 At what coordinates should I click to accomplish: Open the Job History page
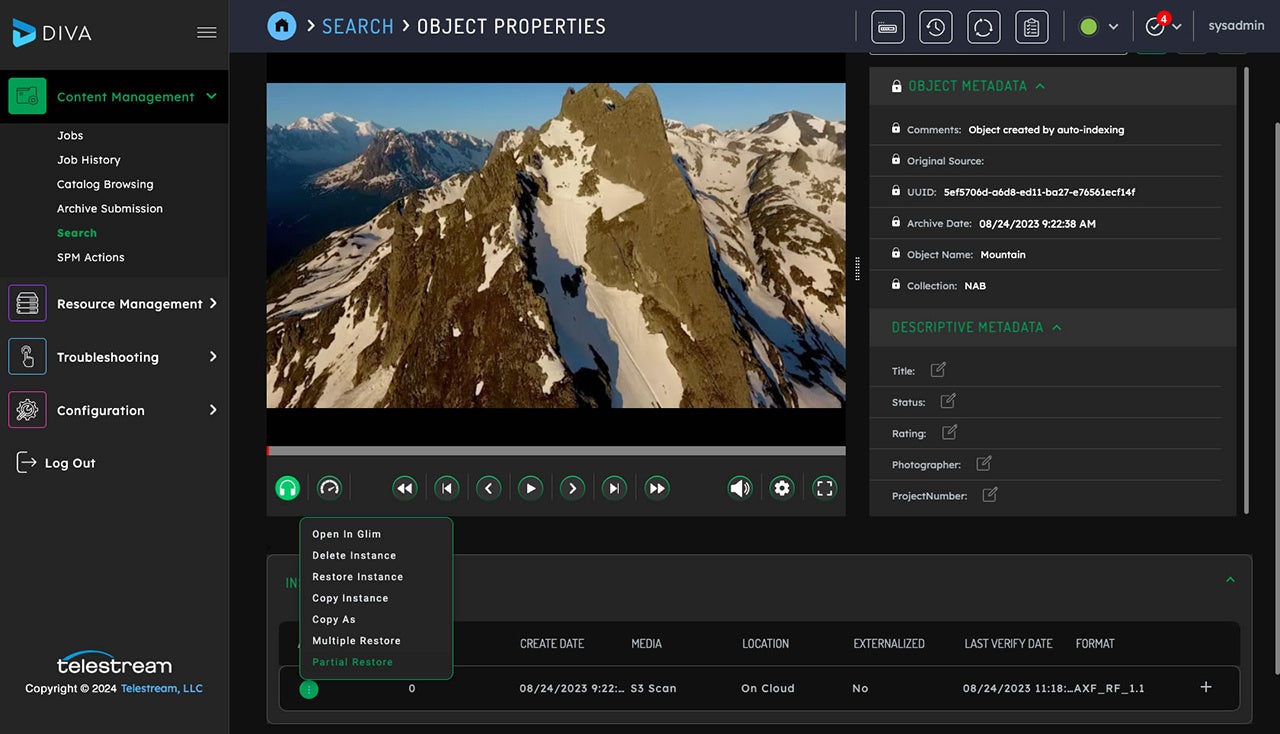(x=88, y=160)
